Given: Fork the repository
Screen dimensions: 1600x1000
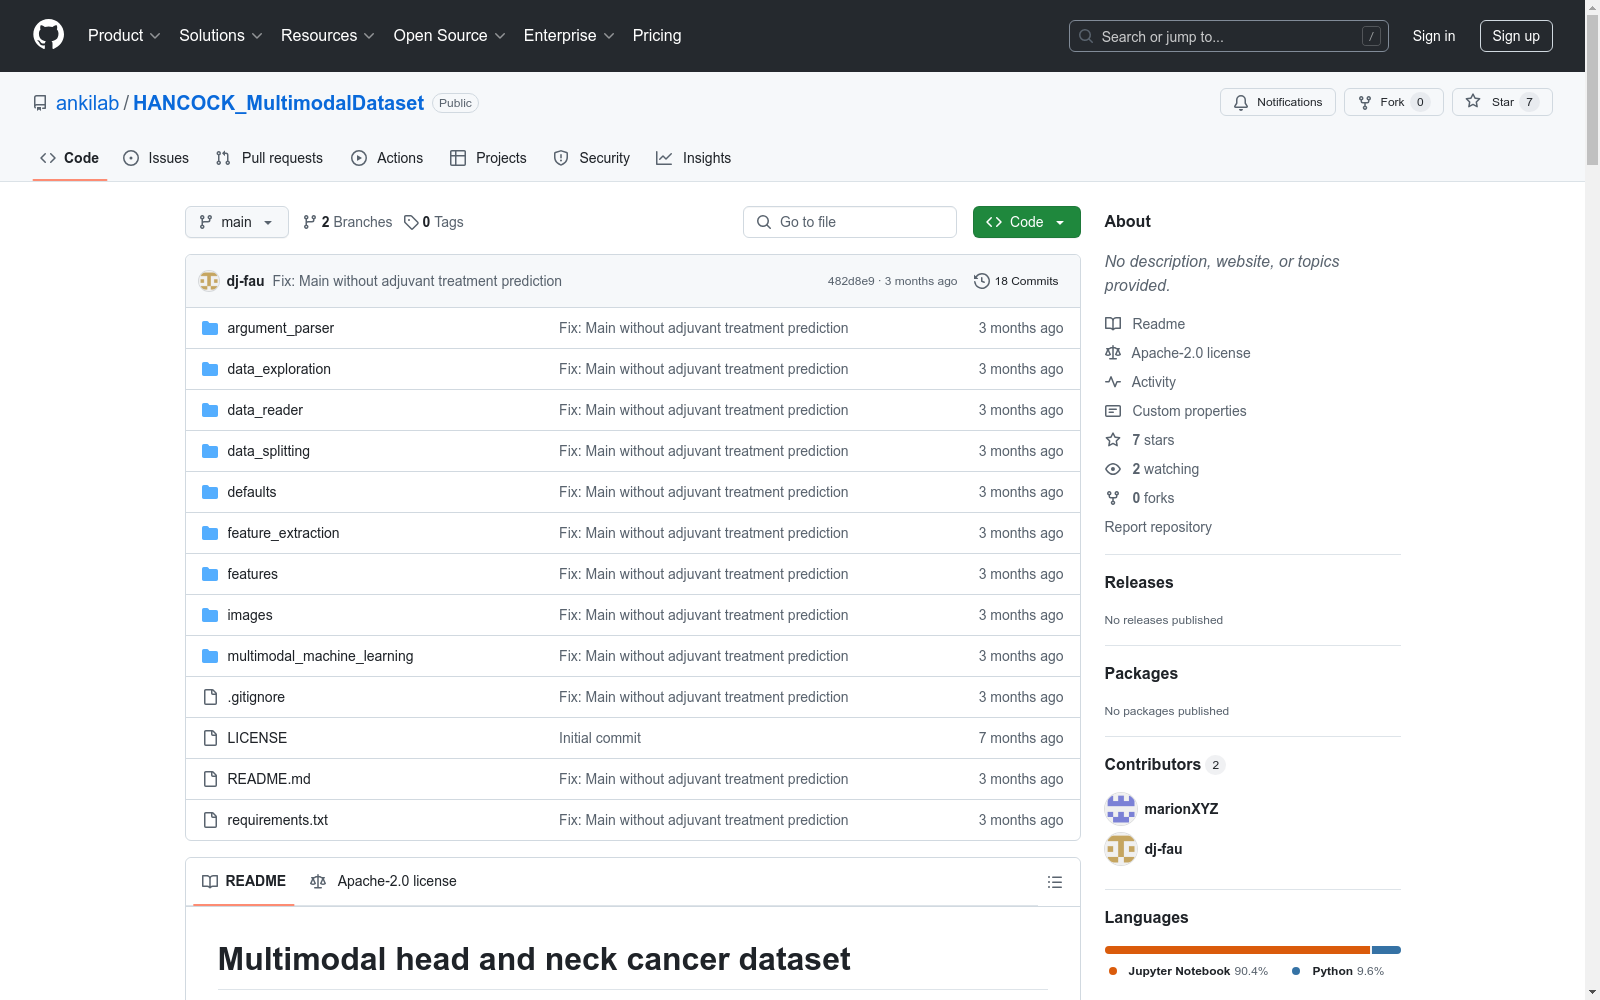Looking at the screenshot, I should (1382, 102).
